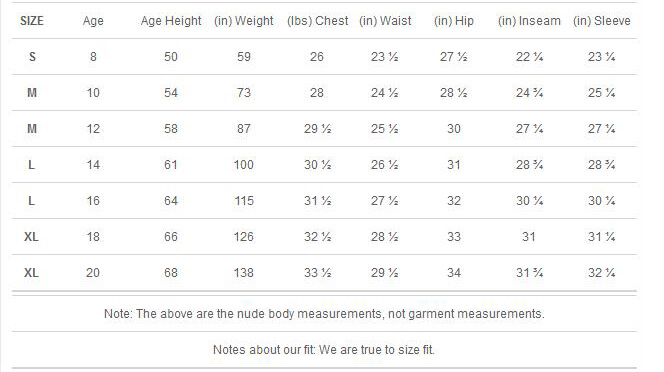The height and width of the screenshot is (372, 664).
Task: Select the S size row label
Action: pos(32,57)
